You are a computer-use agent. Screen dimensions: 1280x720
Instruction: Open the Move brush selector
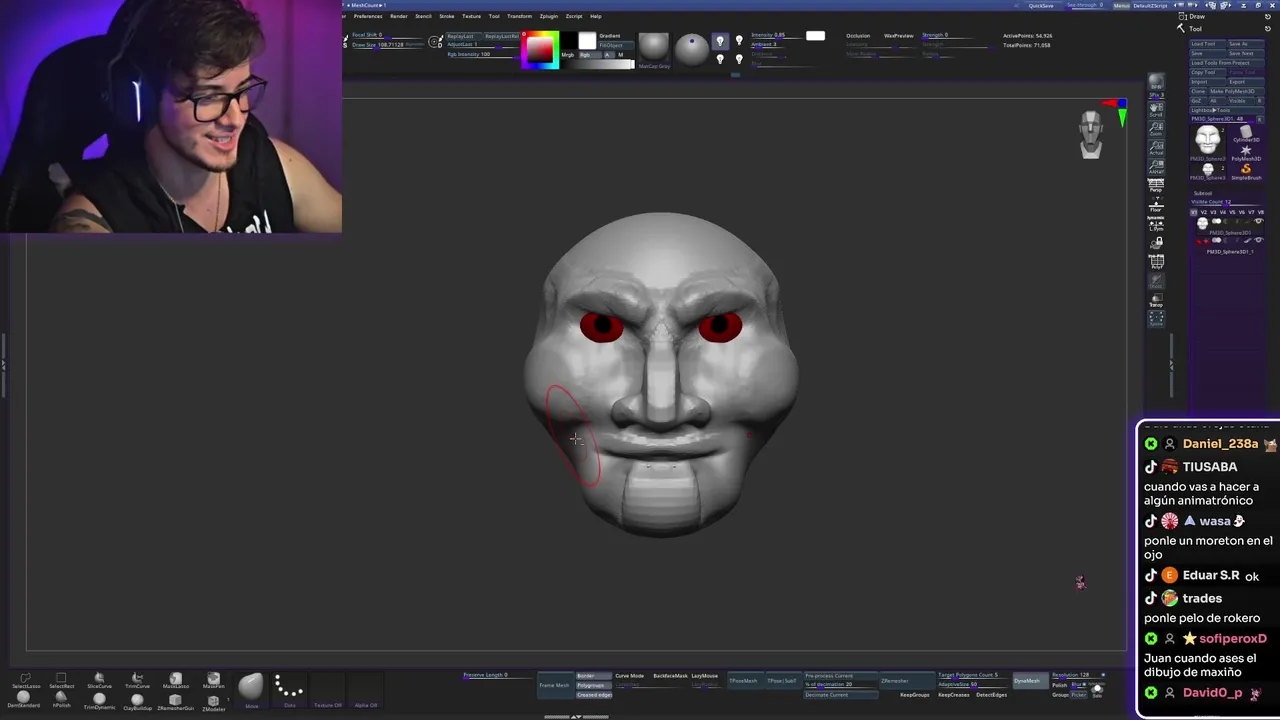click(x=251, y=689)
